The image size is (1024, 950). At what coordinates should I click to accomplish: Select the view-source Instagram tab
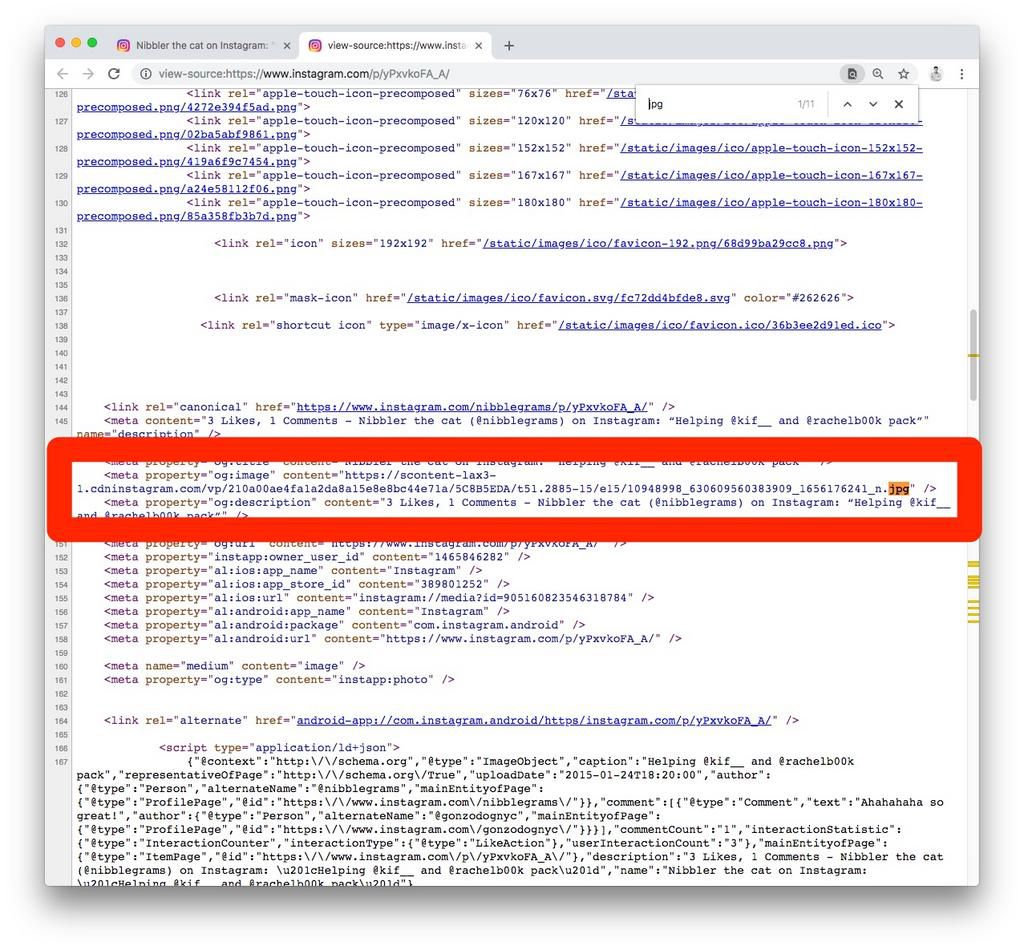(x=396, y=45)
